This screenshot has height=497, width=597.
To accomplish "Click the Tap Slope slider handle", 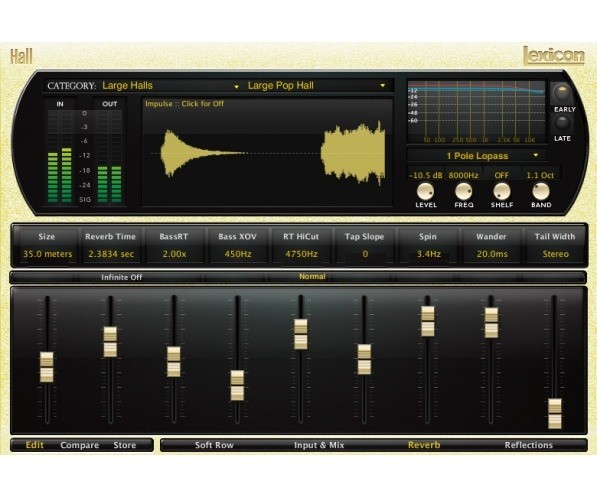I will coord(364,359).
